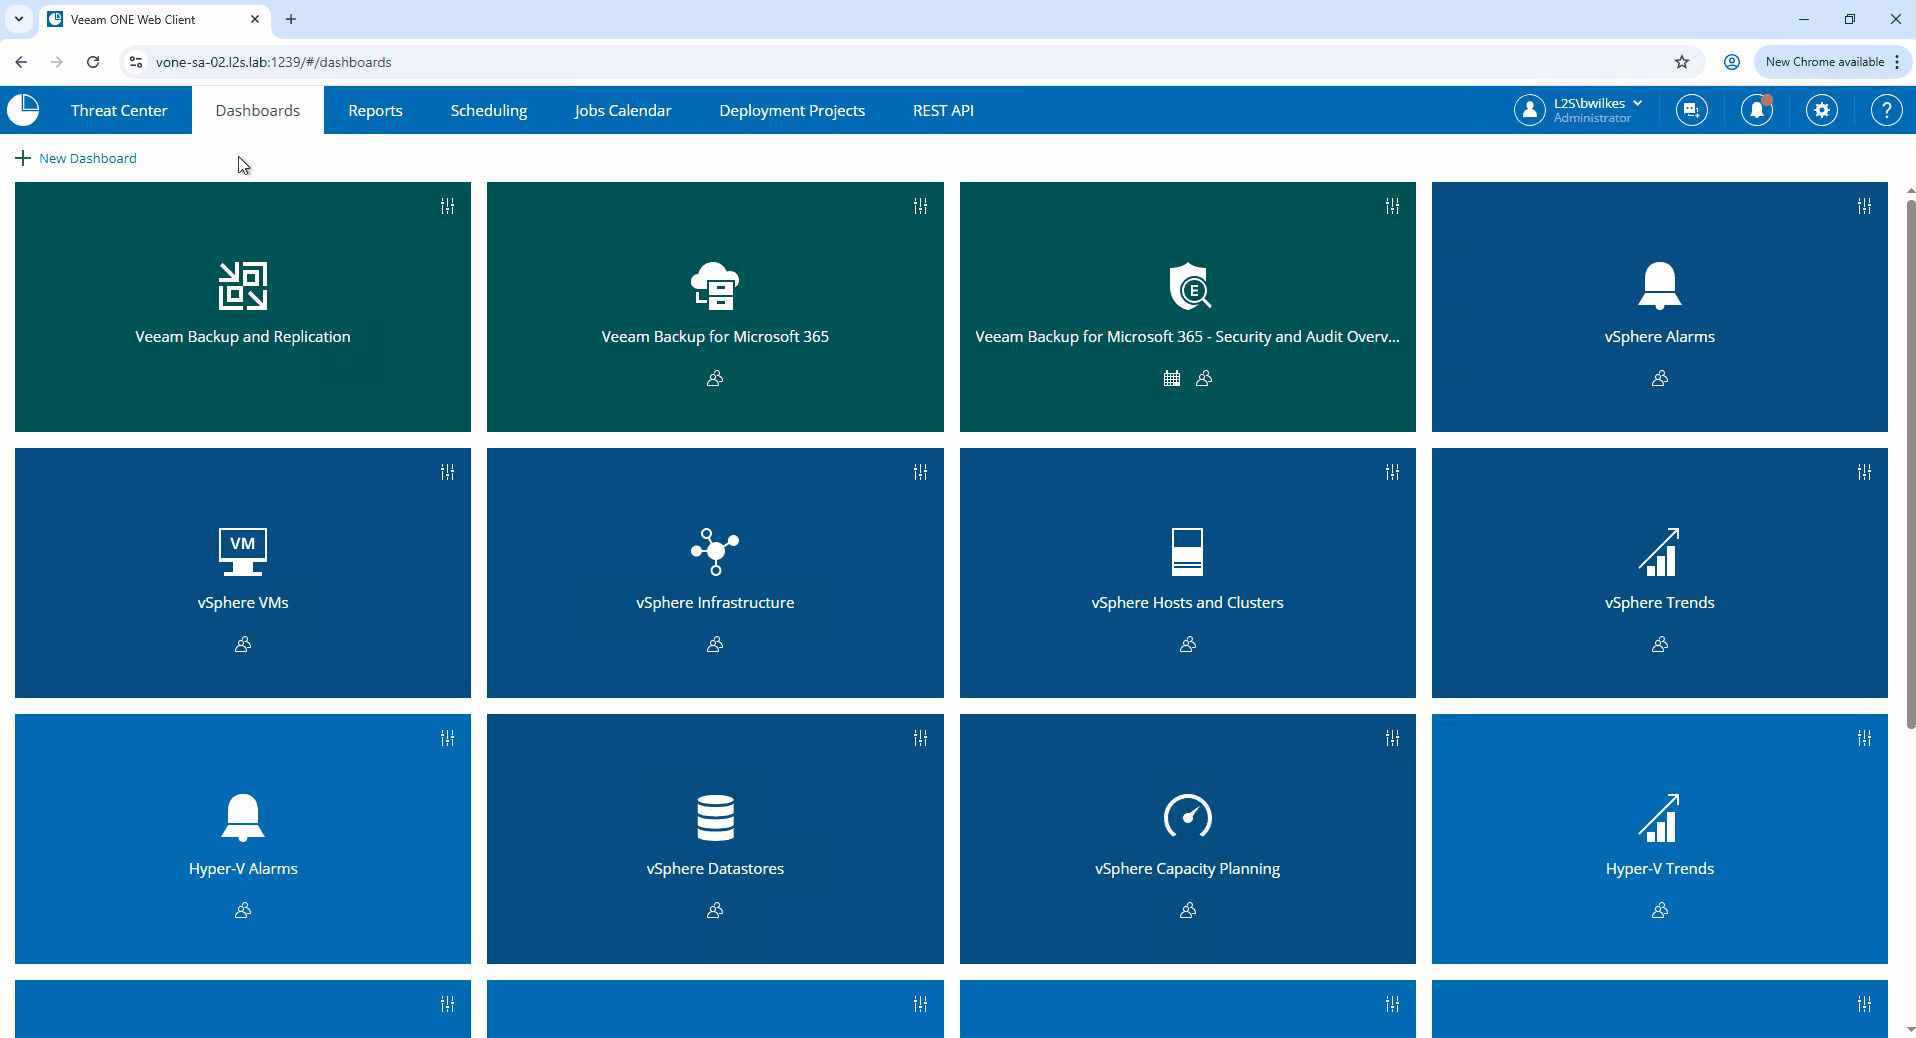Go to the Scheduling tab

tap(489, 110)
